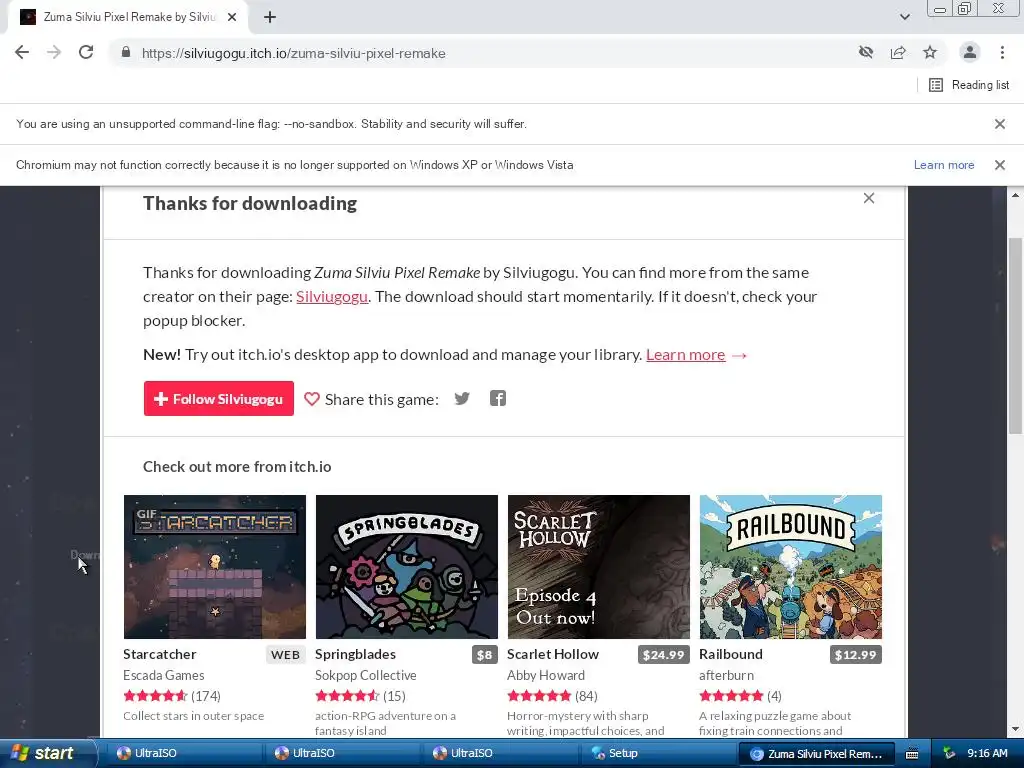
Task: Click the Starcatcher star rating (174)
Action: [172, 696]
